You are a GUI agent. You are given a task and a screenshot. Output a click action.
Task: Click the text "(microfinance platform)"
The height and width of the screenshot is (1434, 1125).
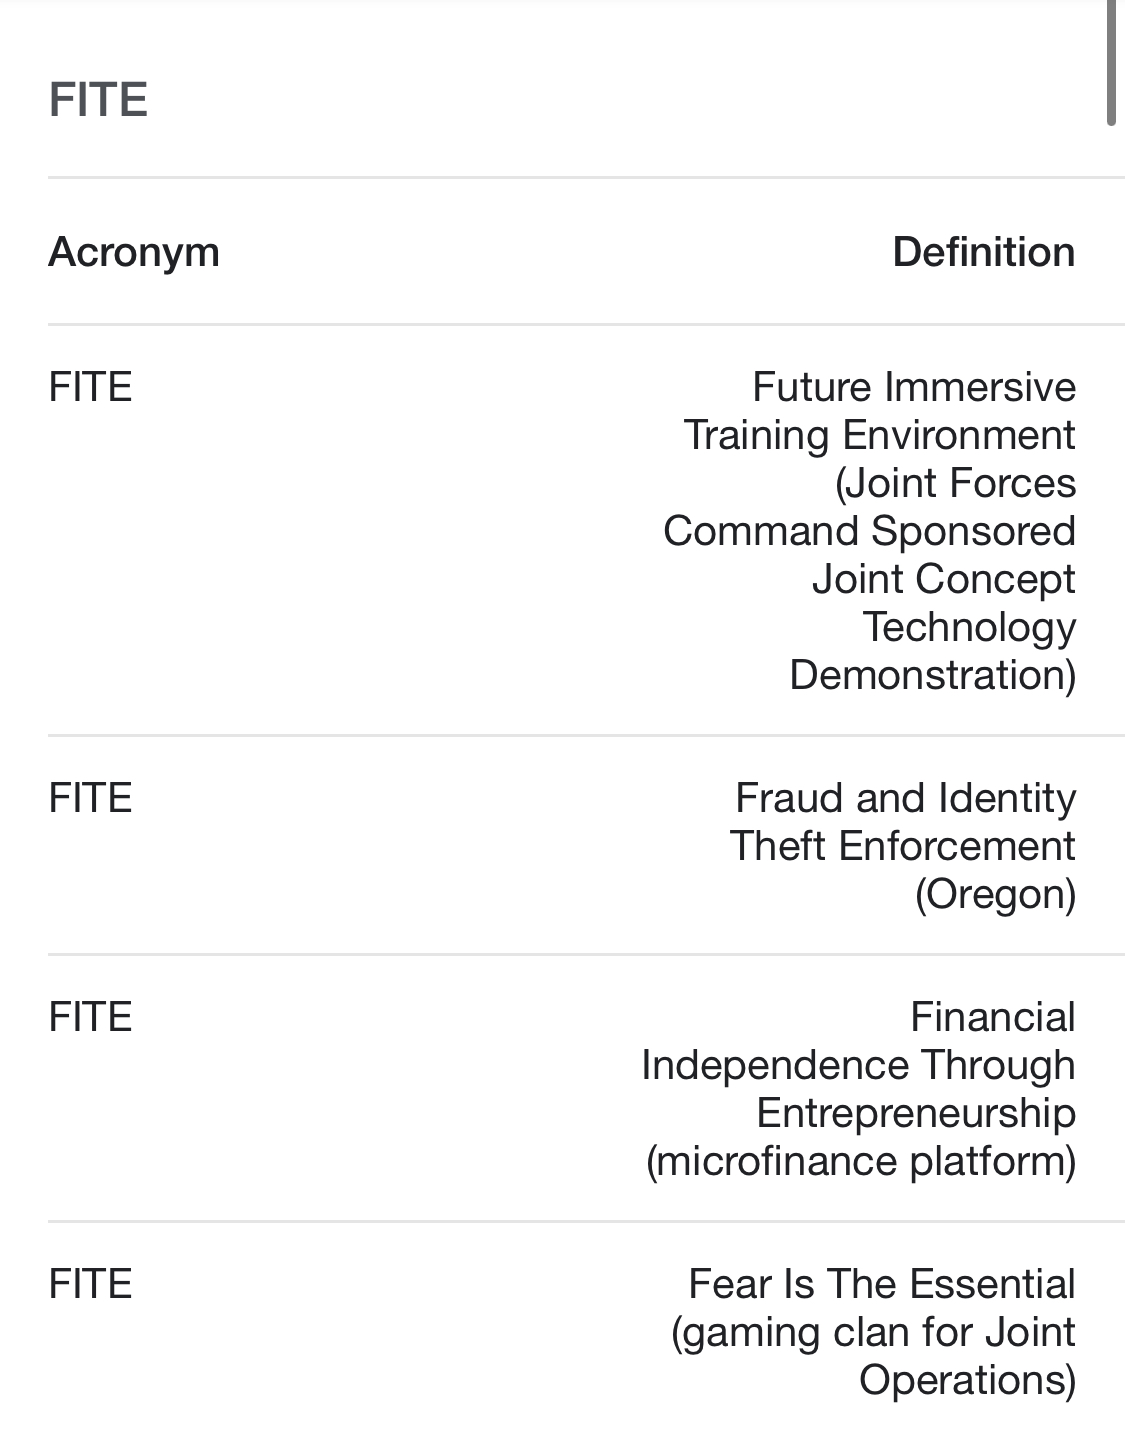pos(861,1161)
